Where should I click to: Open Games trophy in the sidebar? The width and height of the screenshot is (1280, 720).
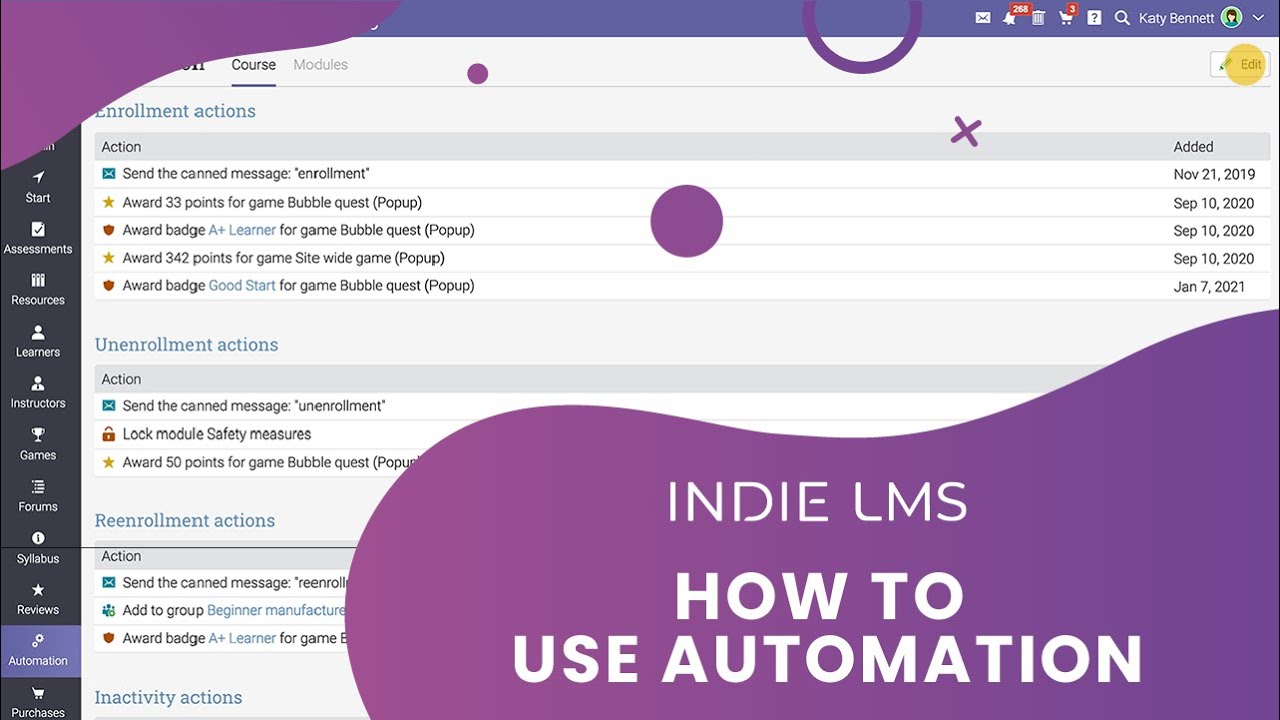38,444
